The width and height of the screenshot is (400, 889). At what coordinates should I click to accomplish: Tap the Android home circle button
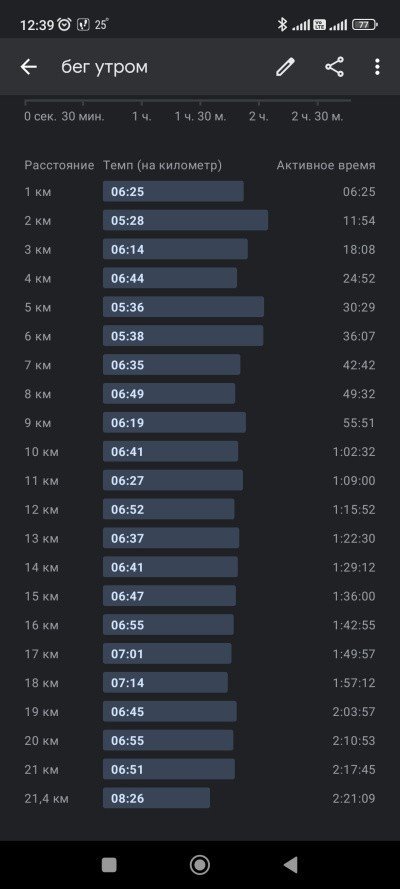199,865
